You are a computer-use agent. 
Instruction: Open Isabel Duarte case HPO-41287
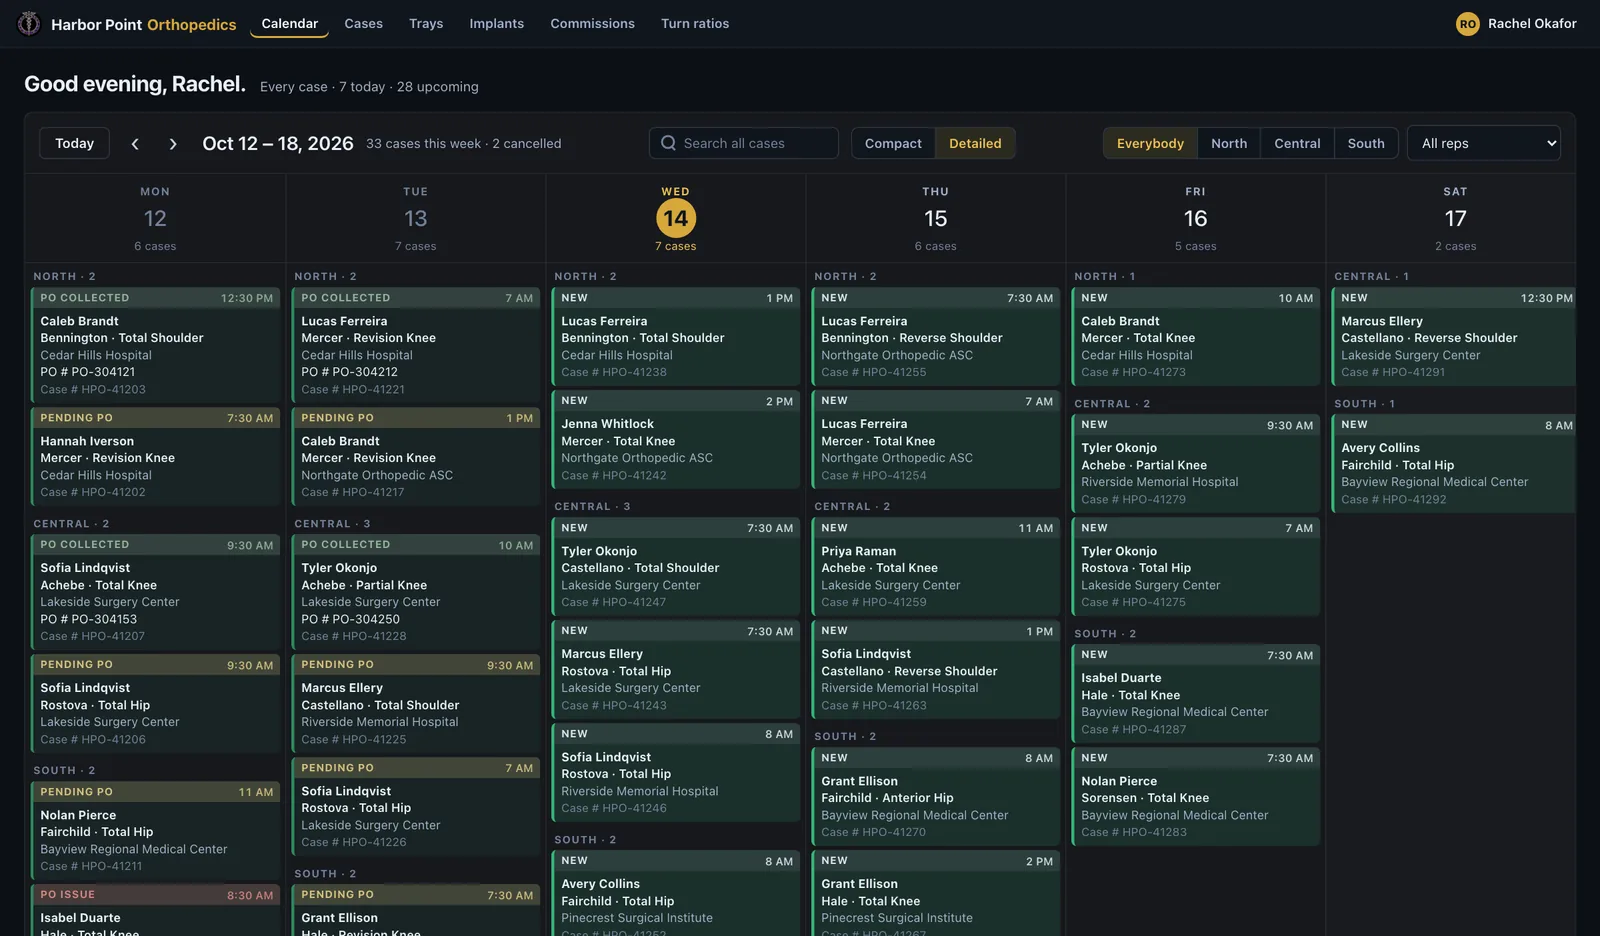(x=1196, y=693)
